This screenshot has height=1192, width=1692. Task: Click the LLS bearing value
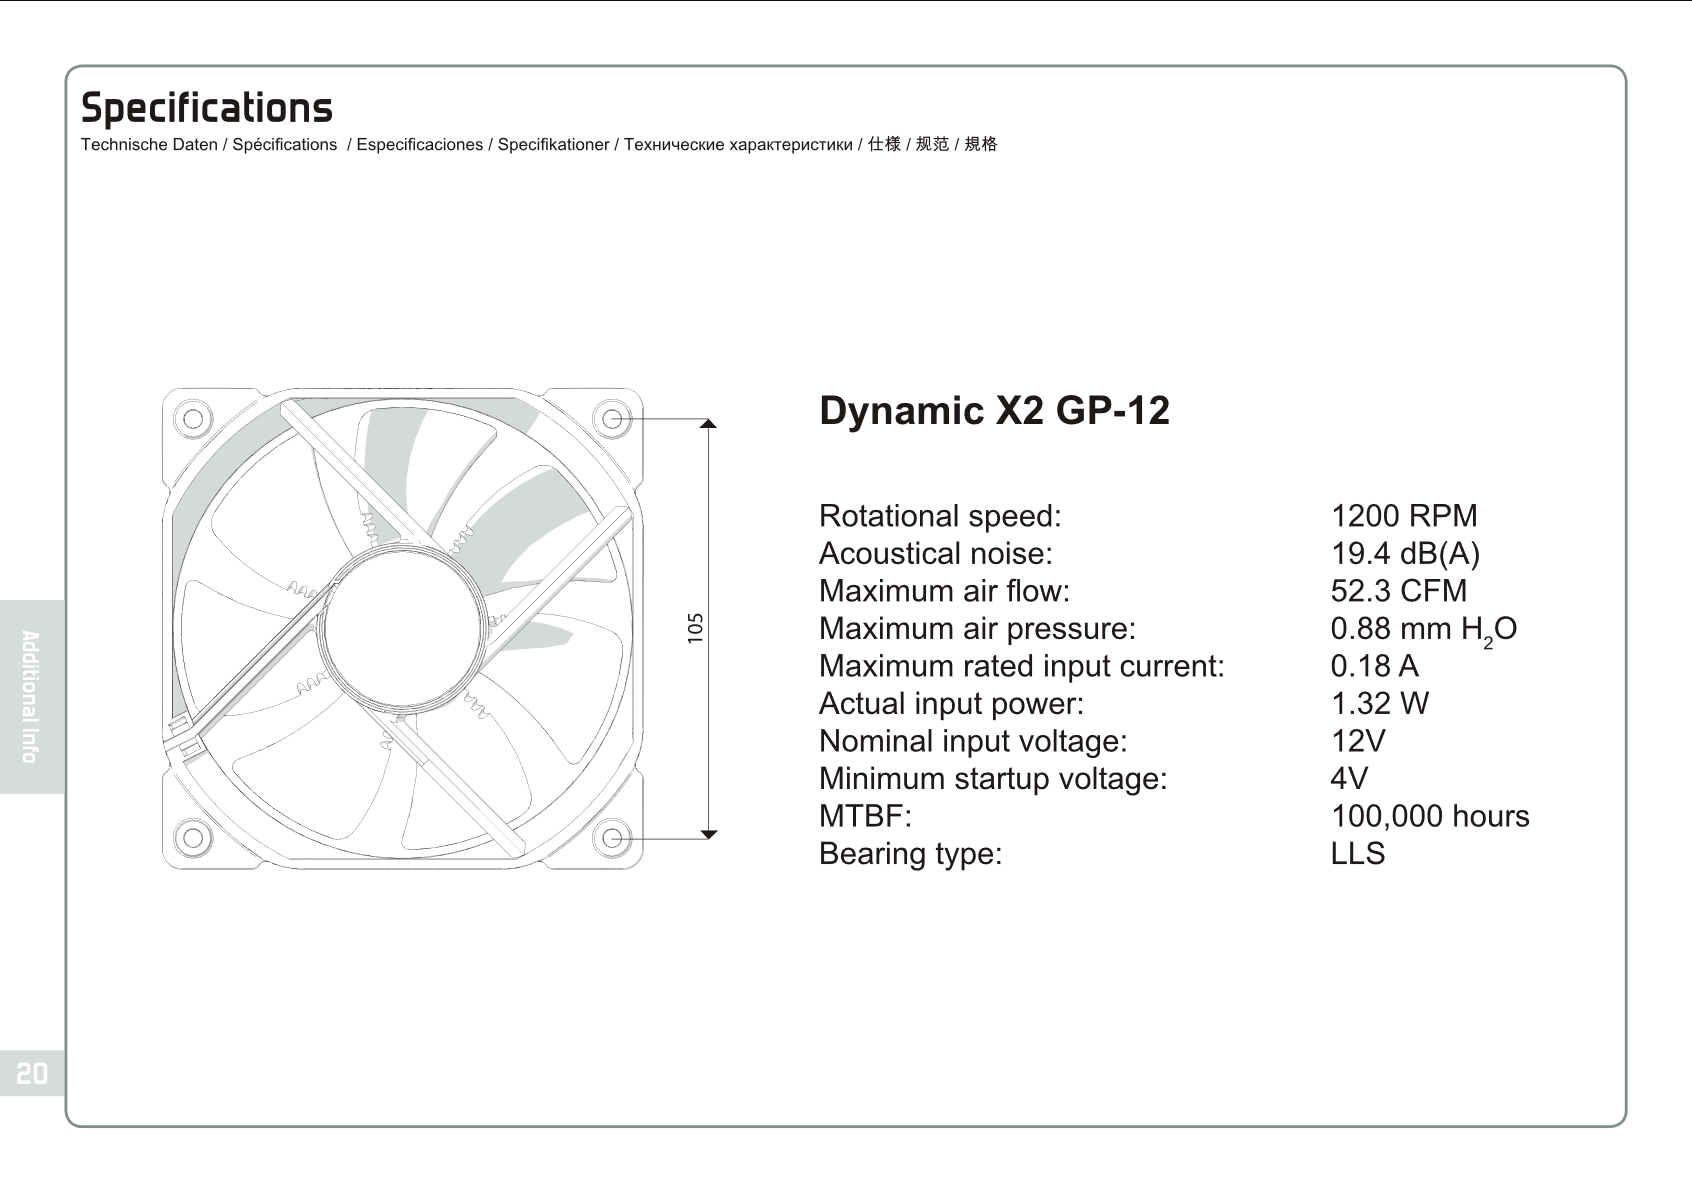1358,854
